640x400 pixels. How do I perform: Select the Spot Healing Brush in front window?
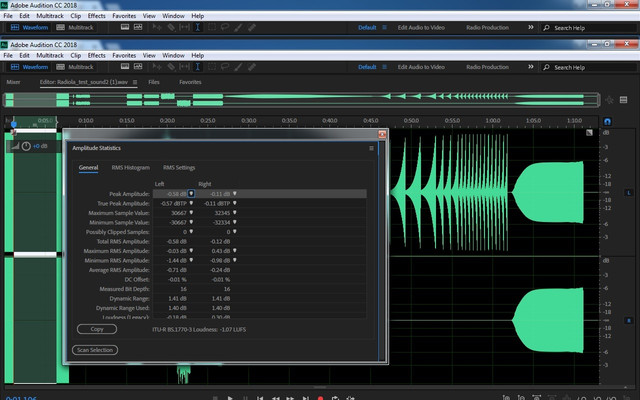(252, 67)
